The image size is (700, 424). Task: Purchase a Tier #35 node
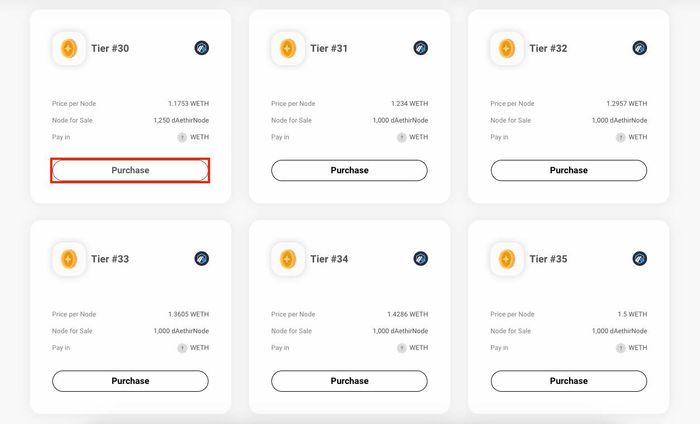click(x=569, y=381)
